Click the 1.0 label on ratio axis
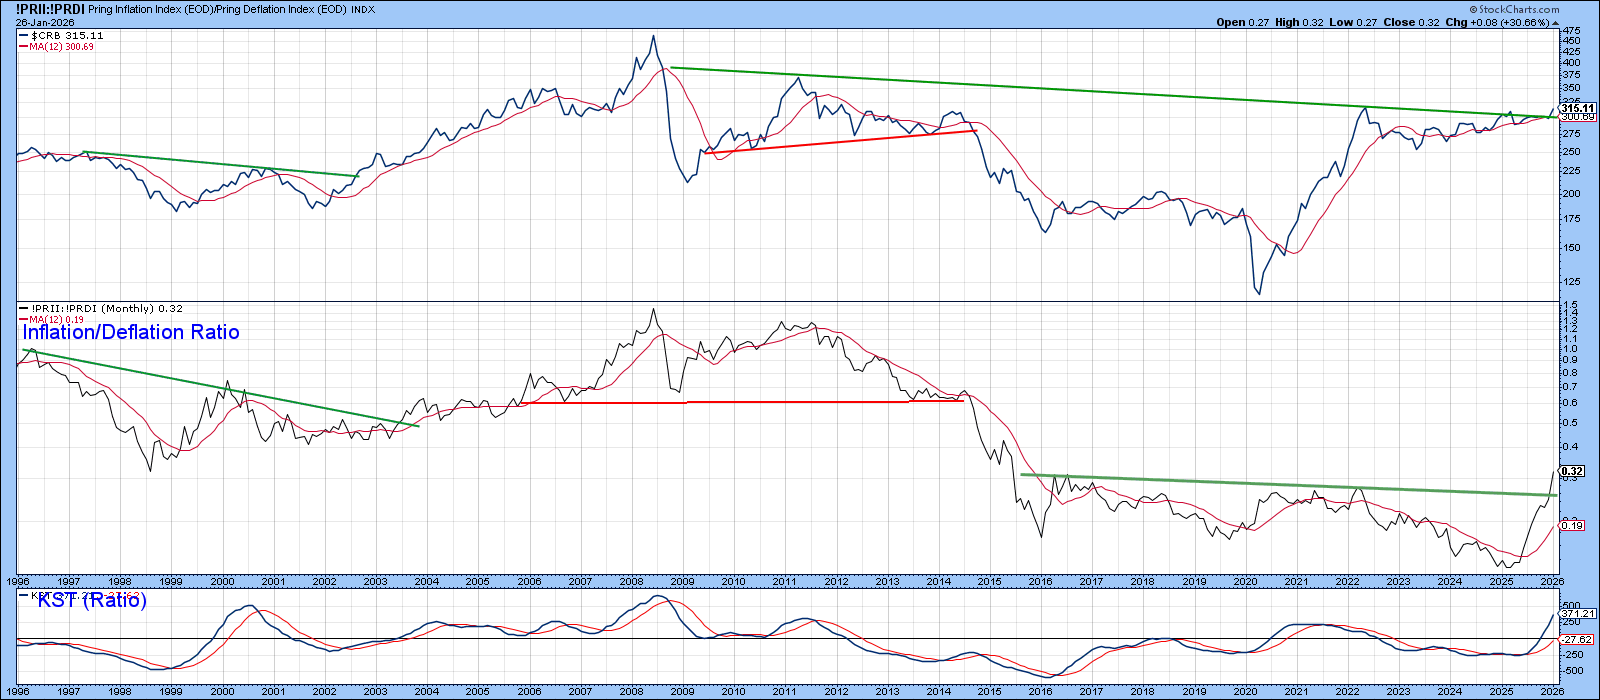The image size is (1600, 700). (1569, 349)
